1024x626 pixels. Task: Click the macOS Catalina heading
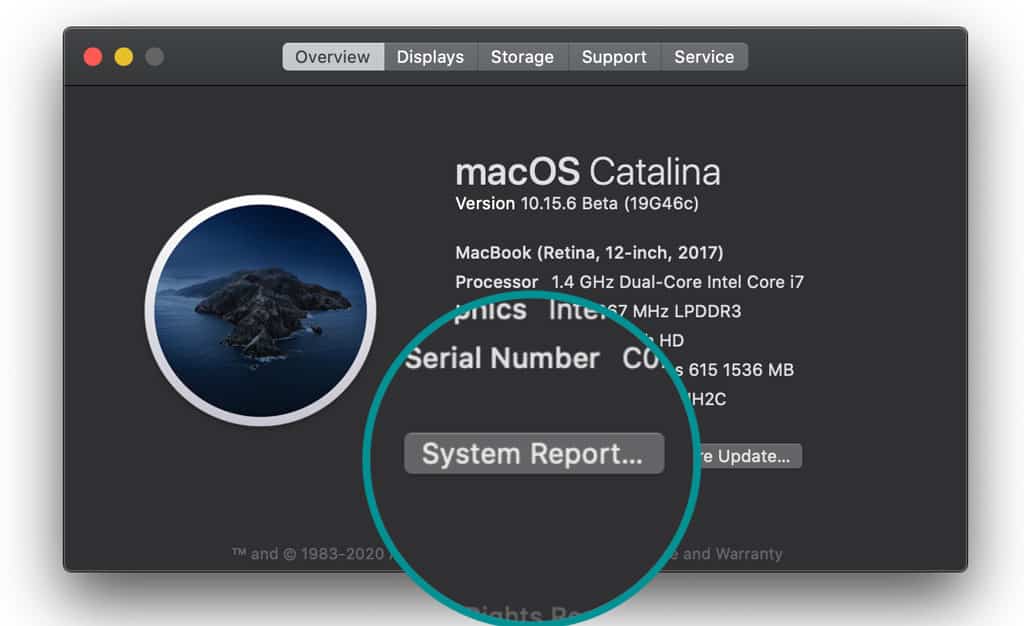[587, 171]
